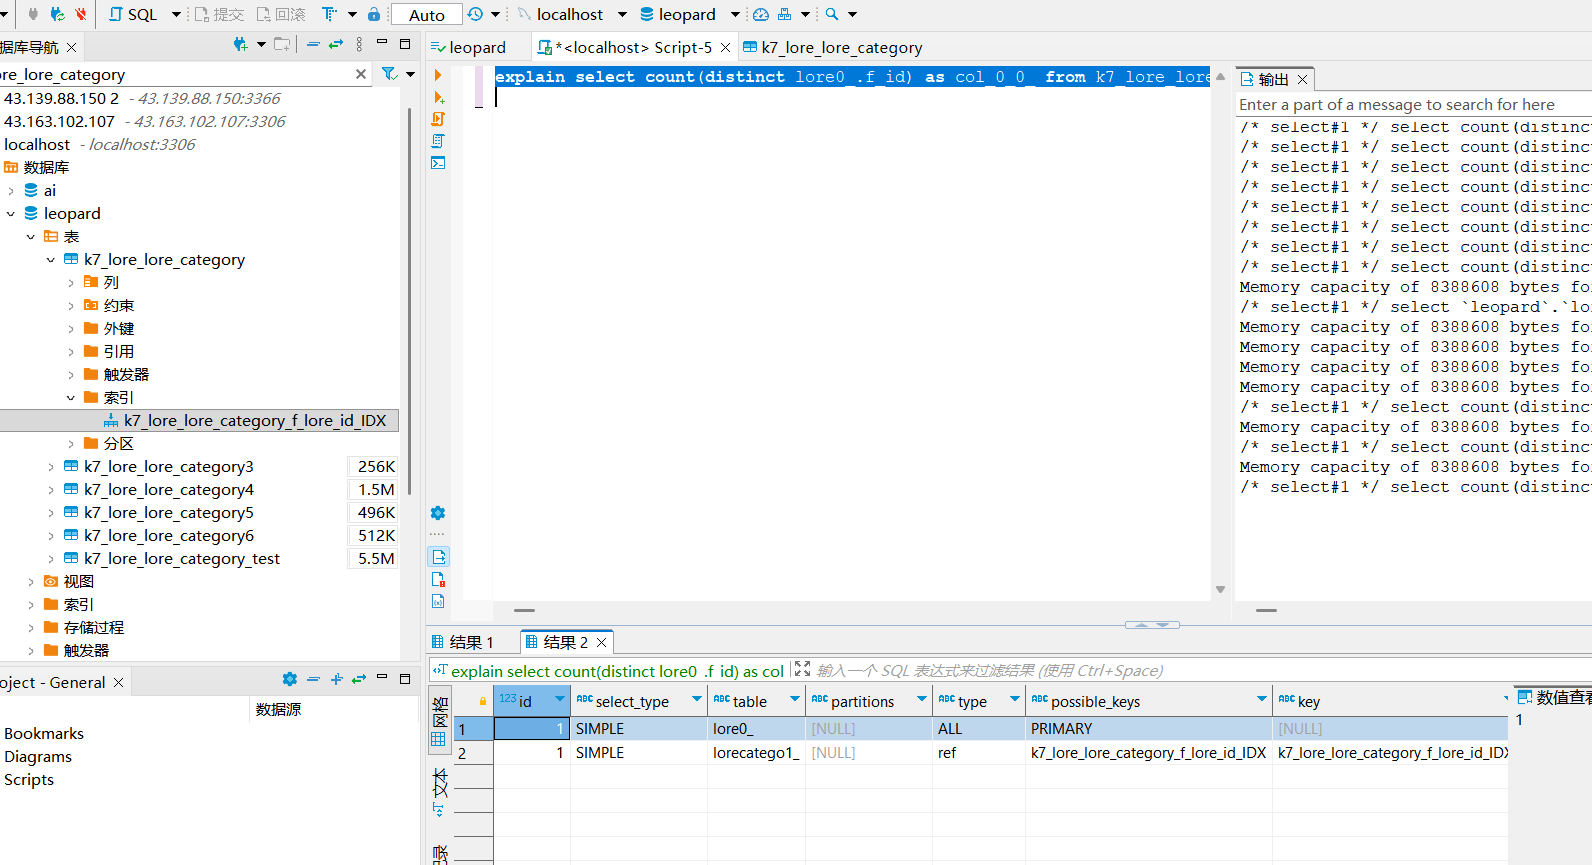Open the leopard active database dropdown

[689, 14]
